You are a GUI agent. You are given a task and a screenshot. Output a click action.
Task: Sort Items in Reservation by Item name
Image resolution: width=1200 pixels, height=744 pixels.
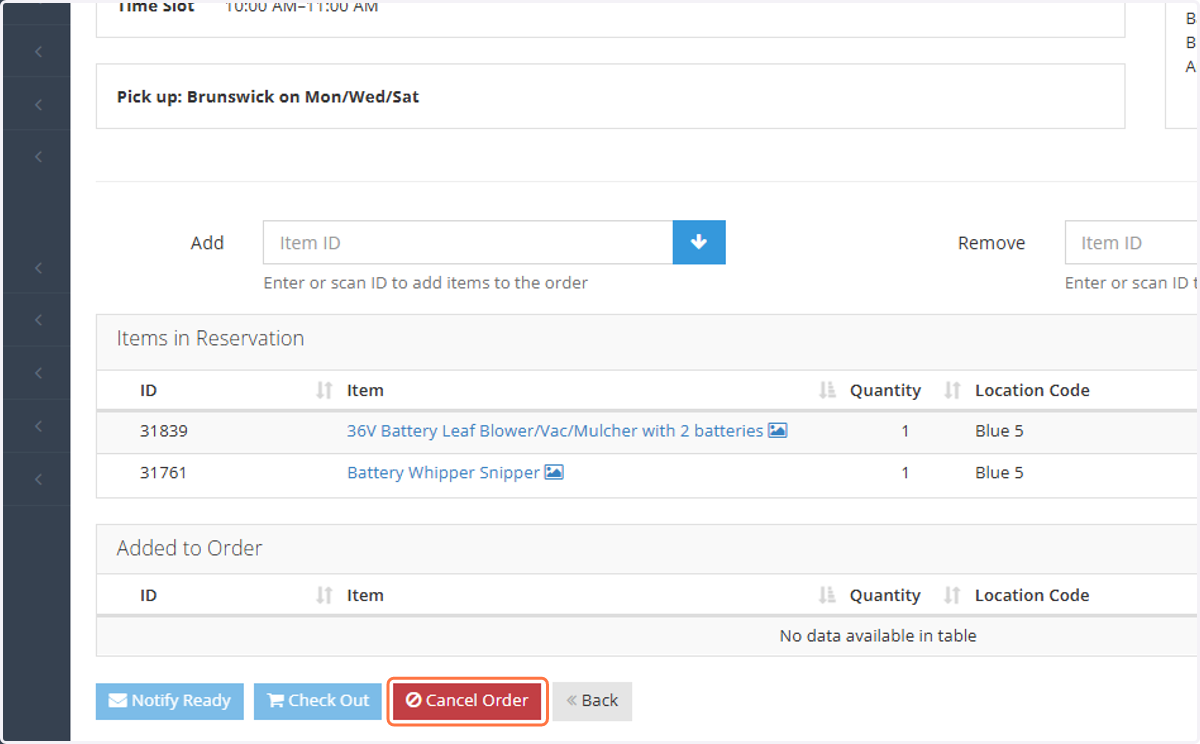pos(827,390)
